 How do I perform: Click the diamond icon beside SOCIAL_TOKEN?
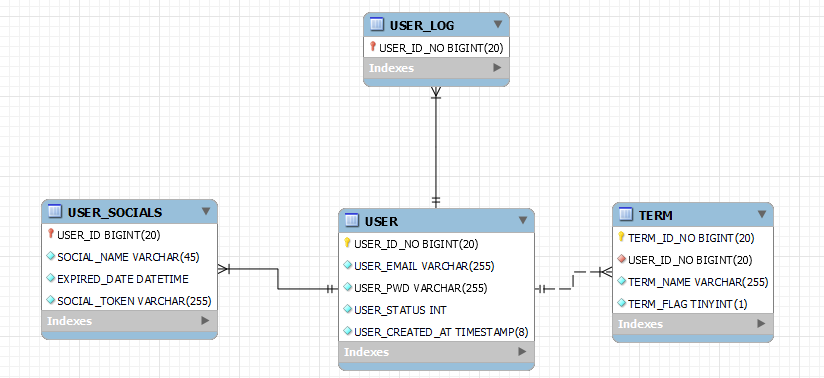(x=50, y=300)
